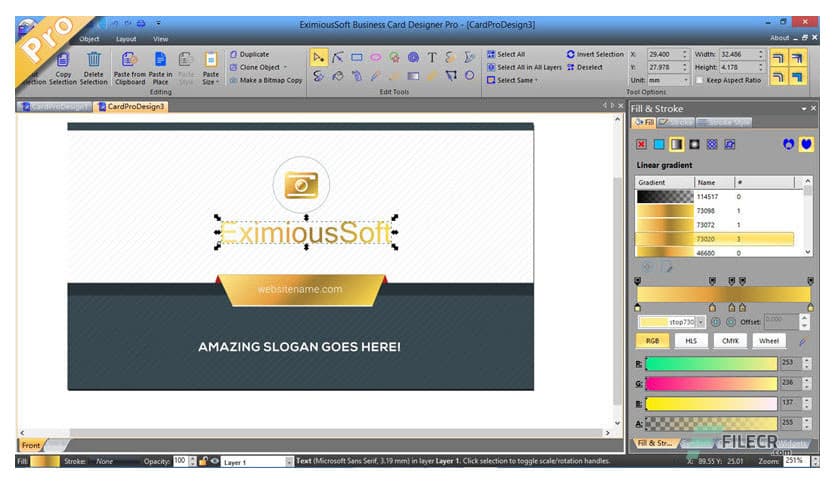The width and height of the screenshot is (836, 484).
Task: Select the No paint fill option
Action: [x=641, y=144]
